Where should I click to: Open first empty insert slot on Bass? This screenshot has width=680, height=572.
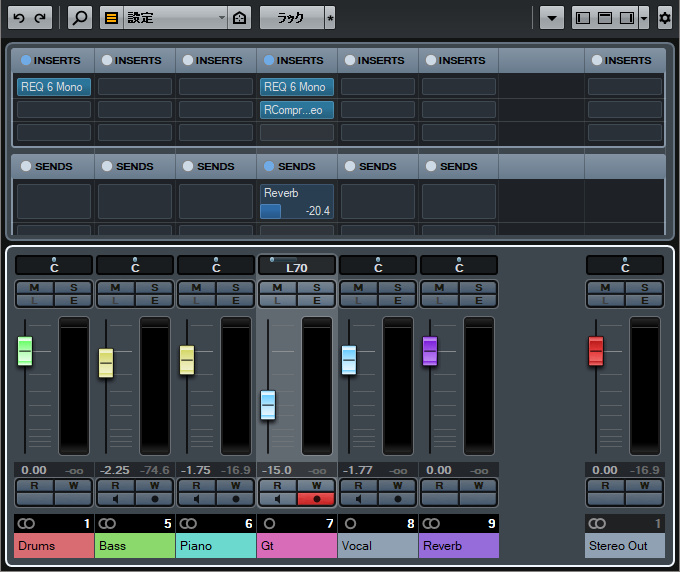click(x=135, y=87)
